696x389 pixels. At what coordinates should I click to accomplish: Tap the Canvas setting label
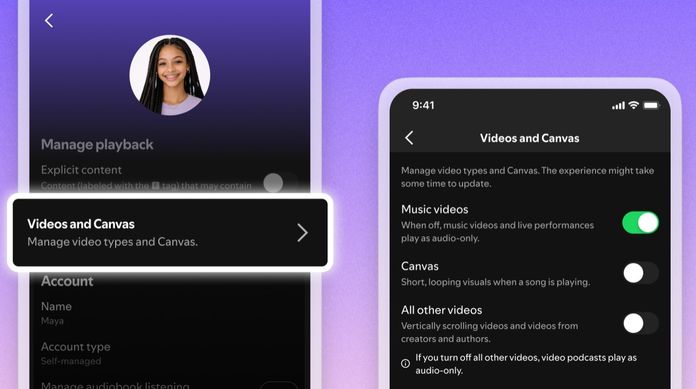(x=419, y=266)
